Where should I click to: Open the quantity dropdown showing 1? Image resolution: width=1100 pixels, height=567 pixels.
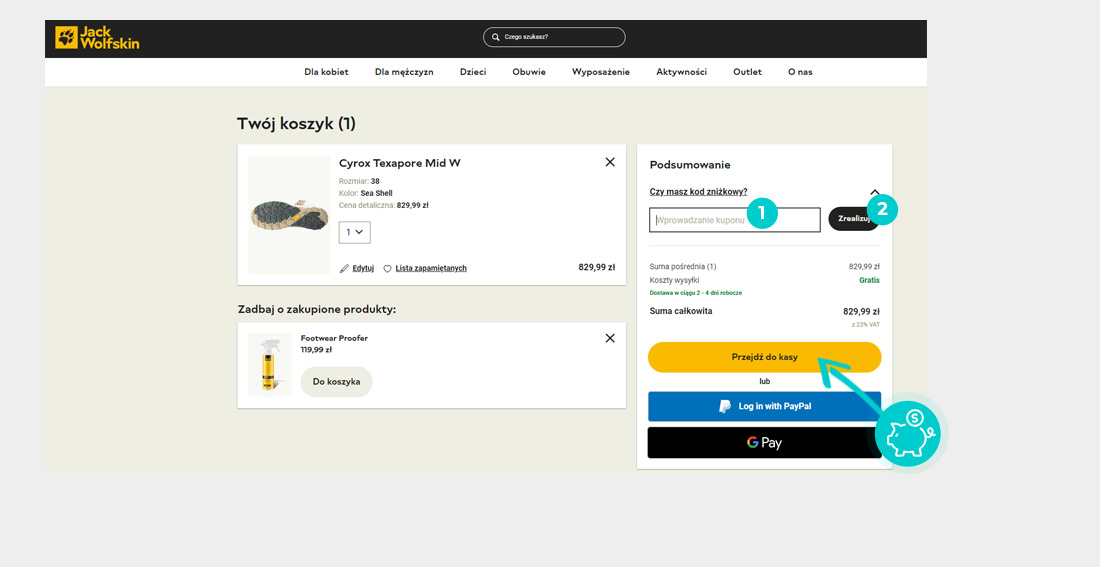[354, 232]
